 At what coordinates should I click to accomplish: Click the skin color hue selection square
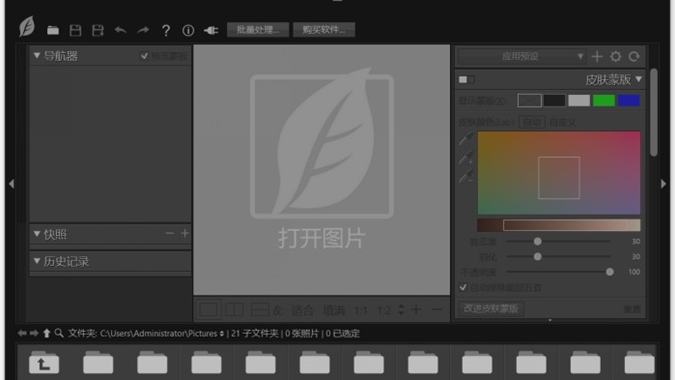click(559, 178)
